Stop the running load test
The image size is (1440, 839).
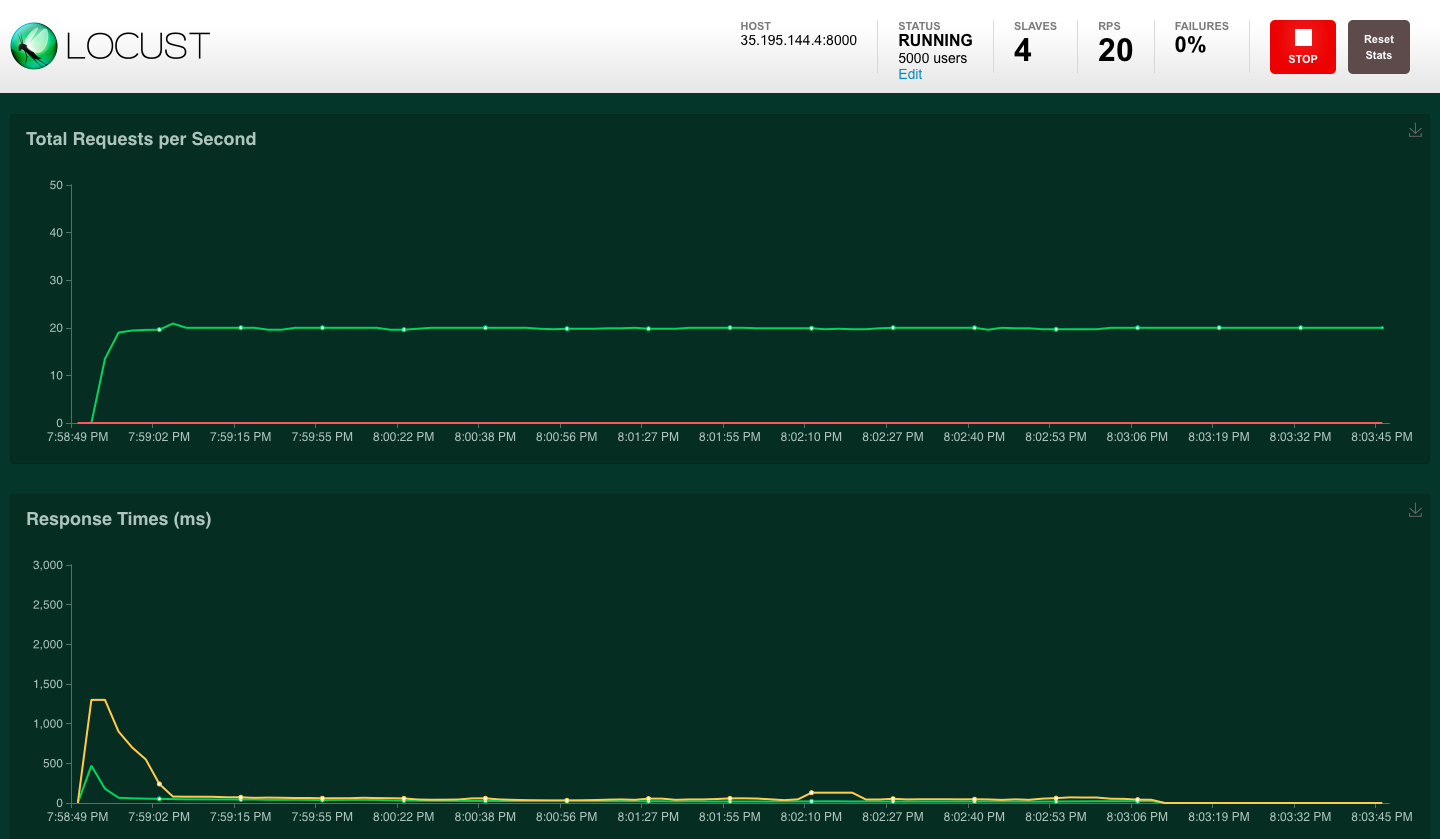coord(1302,47)
